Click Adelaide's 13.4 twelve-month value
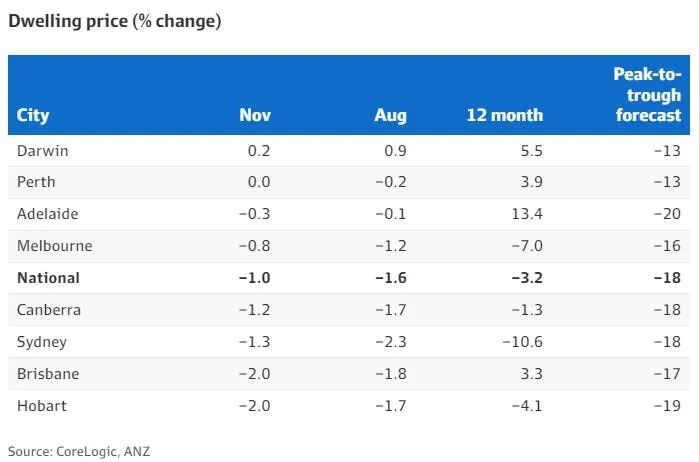The height and width of the screenshot is (462, 699). point(527,214)
